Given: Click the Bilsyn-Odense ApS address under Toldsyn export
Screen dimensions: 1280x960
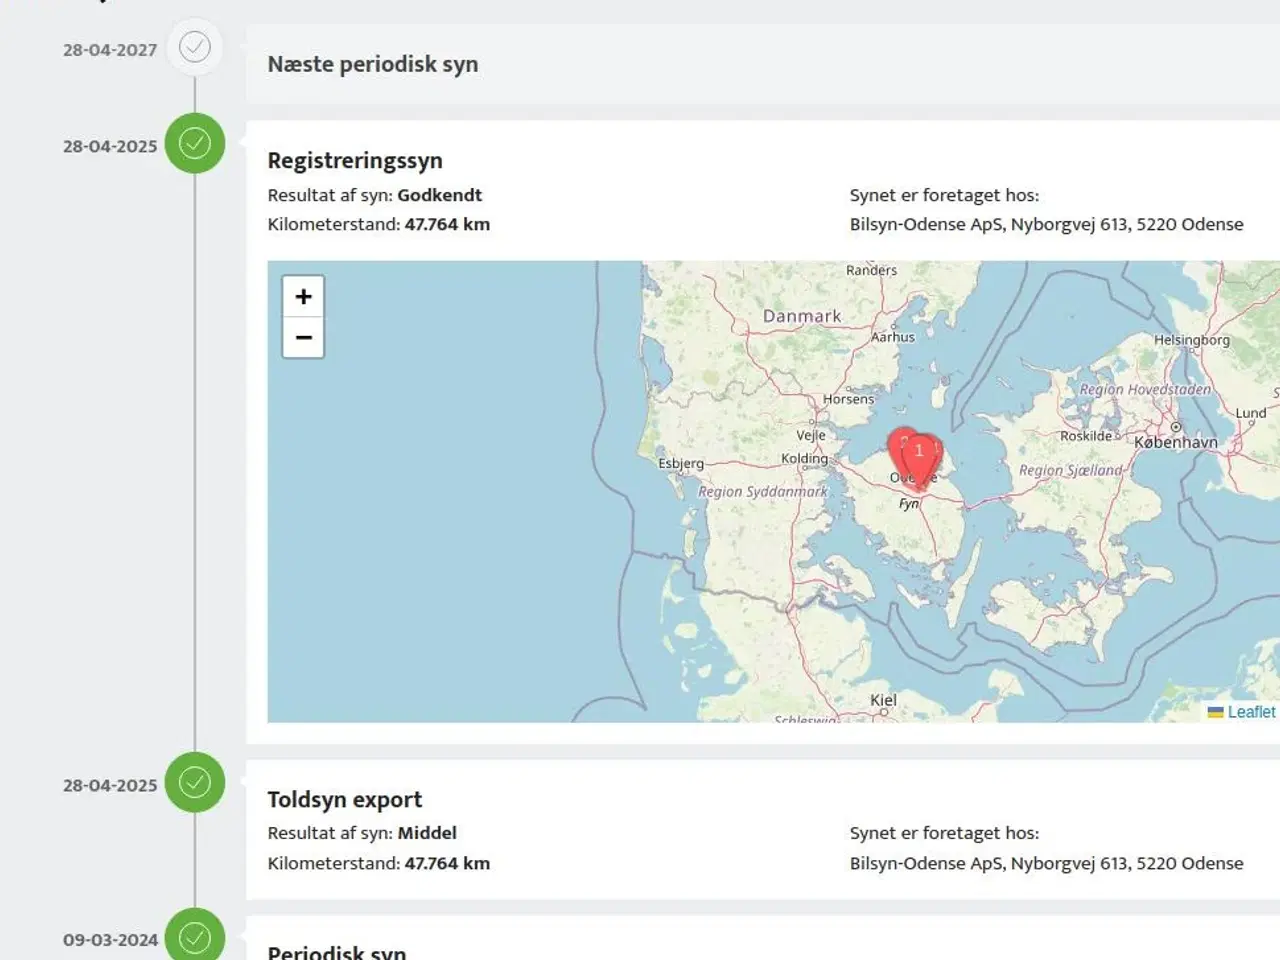Looking at the screenshot, I should point(1047,863).
